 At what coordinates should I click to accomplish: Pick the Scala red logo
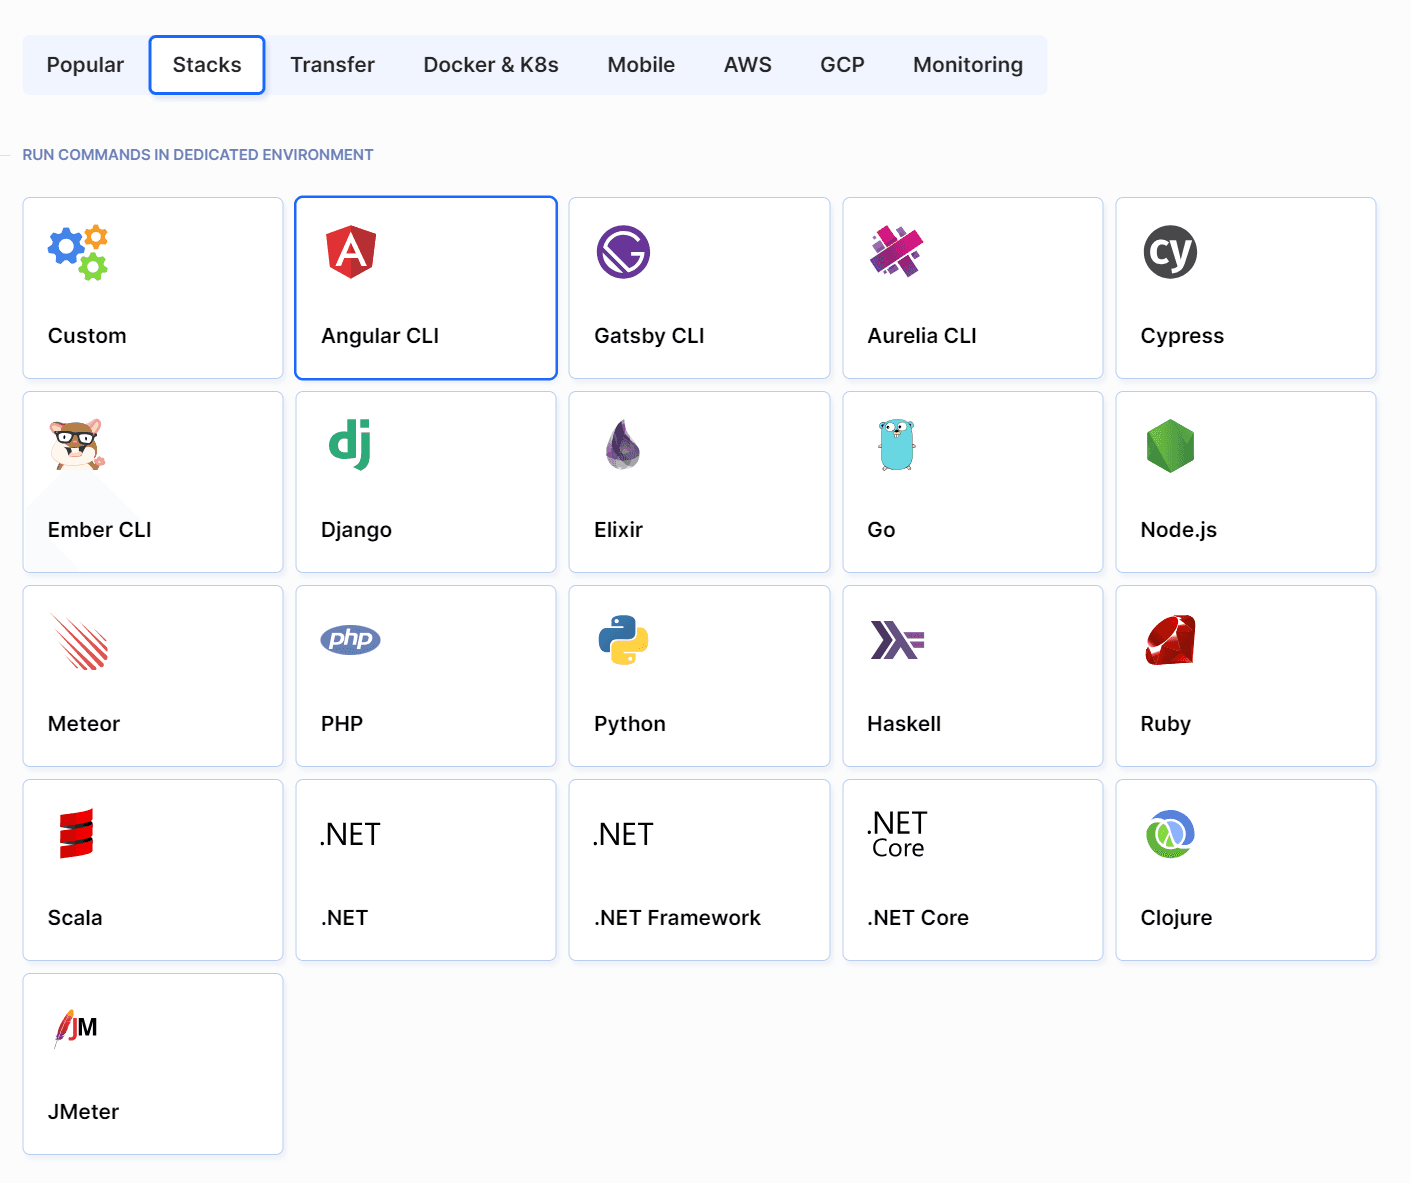click(76, 834)
